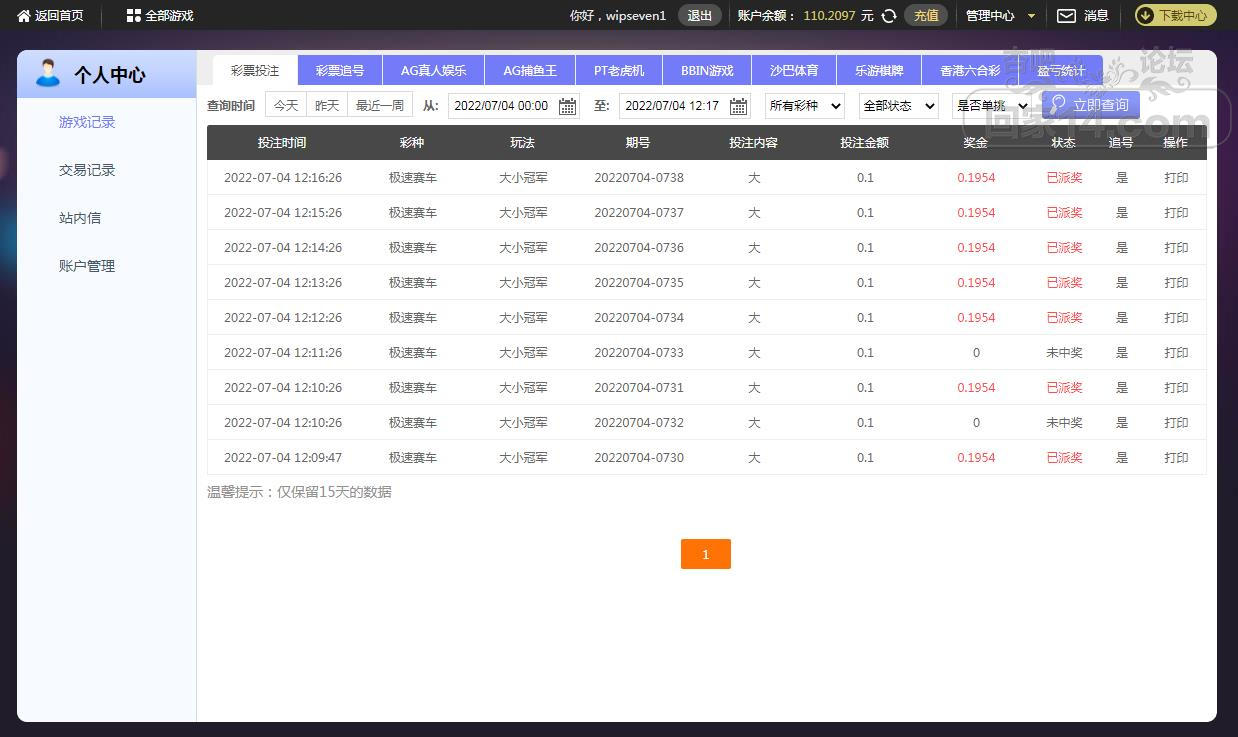1238x737 pixels.
Task: Click the grid icon for 全部游戏
Action: click(134, 16)
